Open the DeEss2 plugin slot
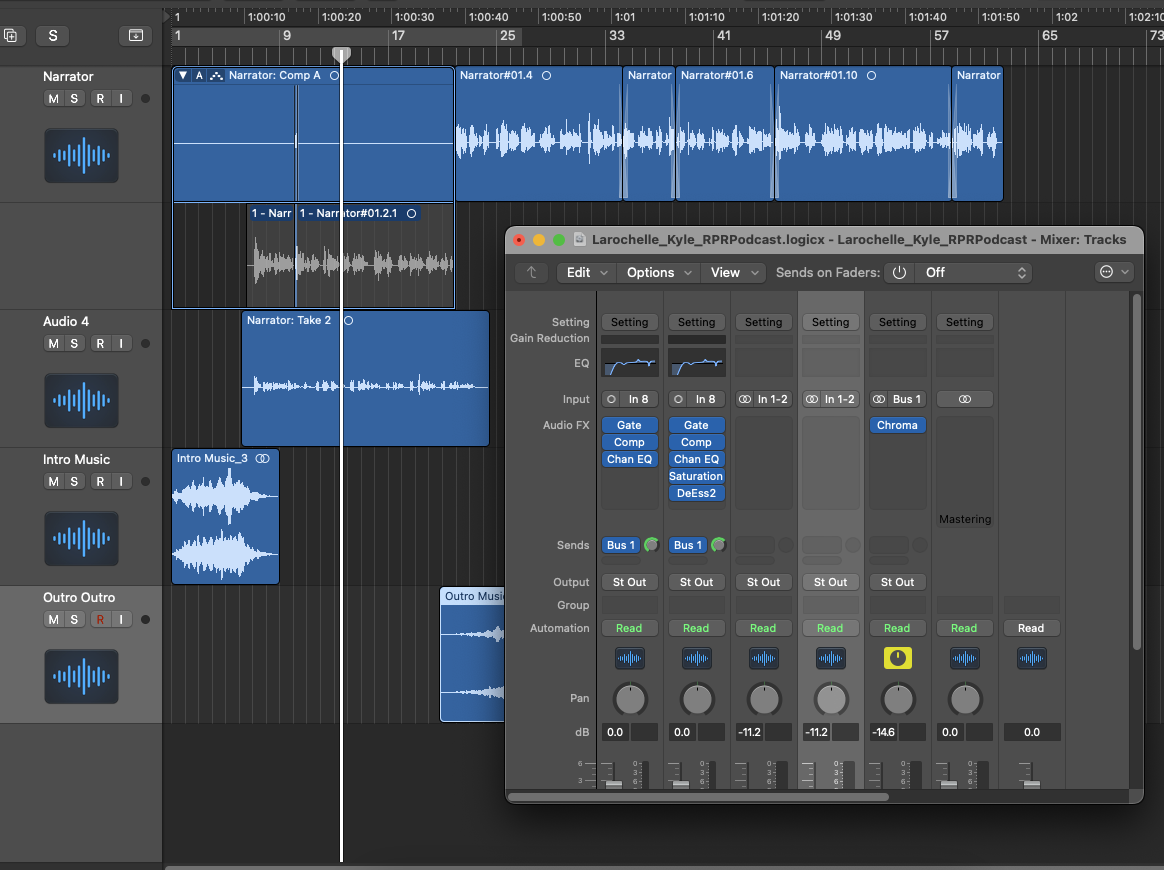The height and width of the screenshot is (870, 1164). 696,494
